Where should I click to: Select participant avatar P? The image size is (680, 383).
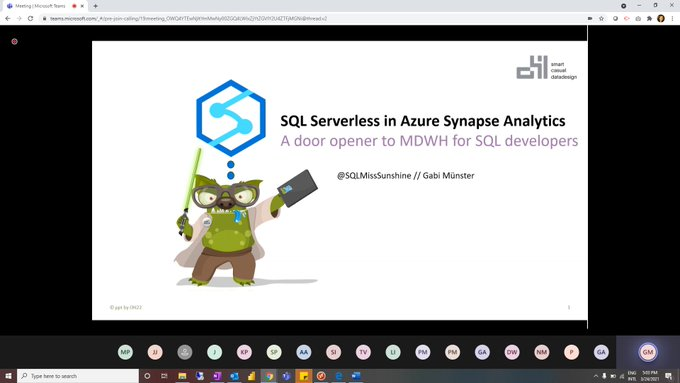572,352
